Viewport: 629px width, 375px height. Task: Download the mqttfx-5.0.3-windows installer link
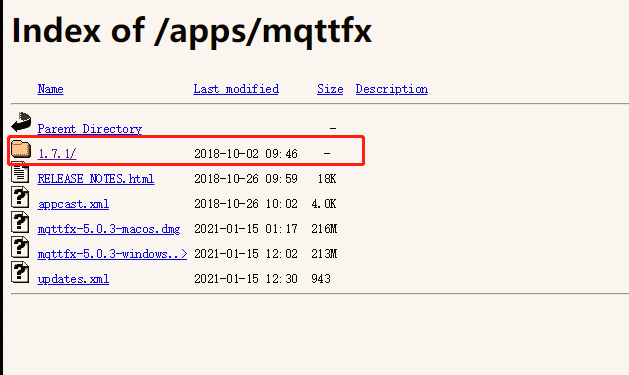pyautogui.click(x=112, y=254)
